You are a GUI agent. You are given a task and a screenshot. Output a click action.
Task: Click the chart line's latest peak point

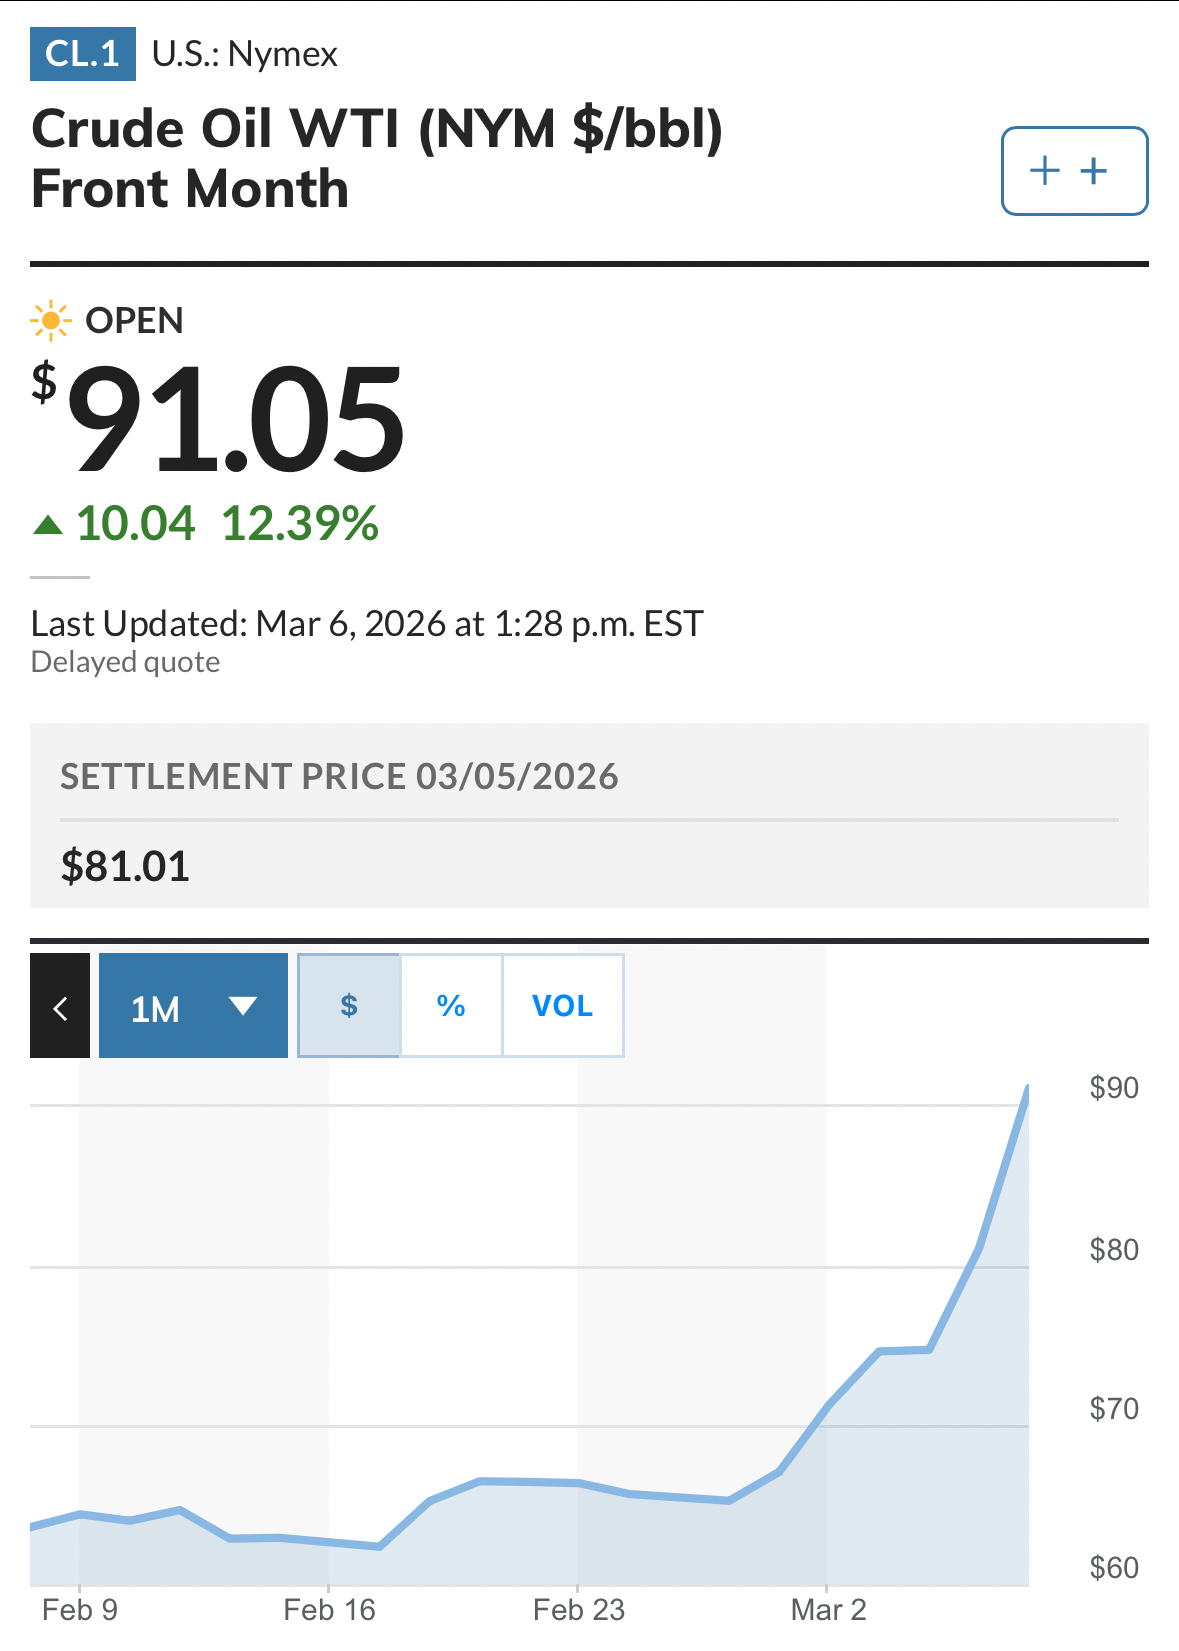[1027, 1088]
